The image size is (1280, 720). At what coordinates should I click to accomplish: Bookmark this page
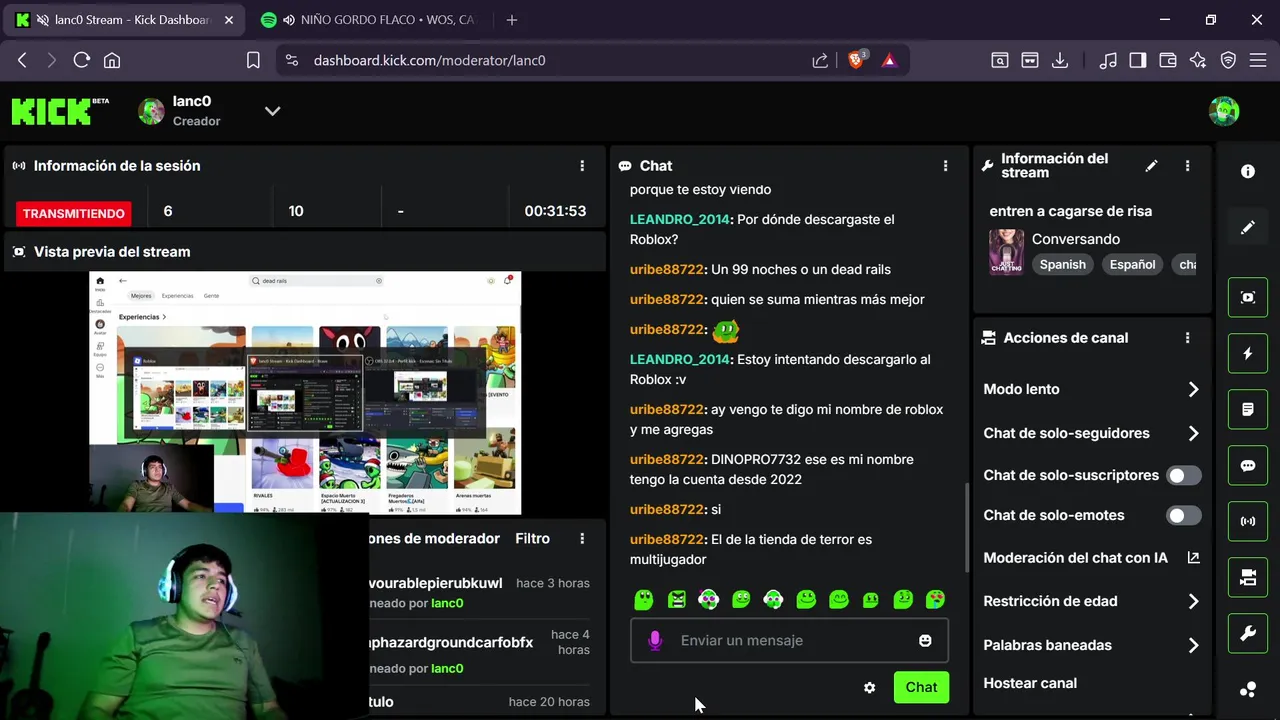click(x=253, y=60)
